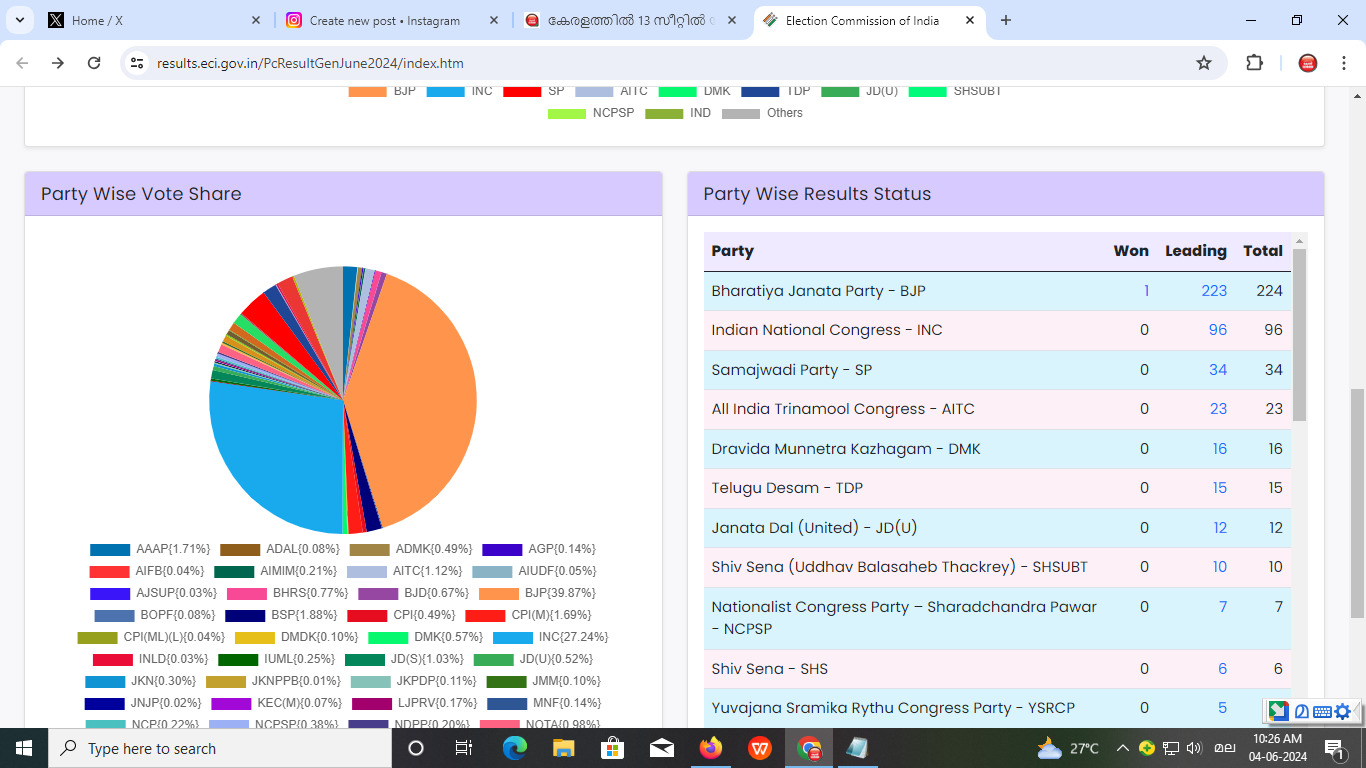
Task: View site information icon in address bar
Action: [138, 63]
